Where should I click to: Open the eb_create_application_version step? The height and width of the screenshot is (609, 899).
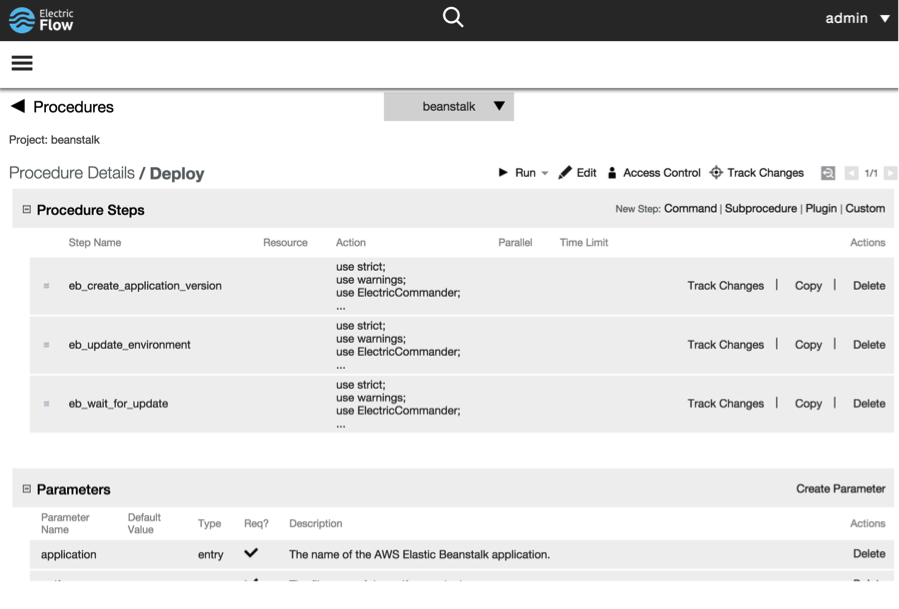[x=145, y=286]
